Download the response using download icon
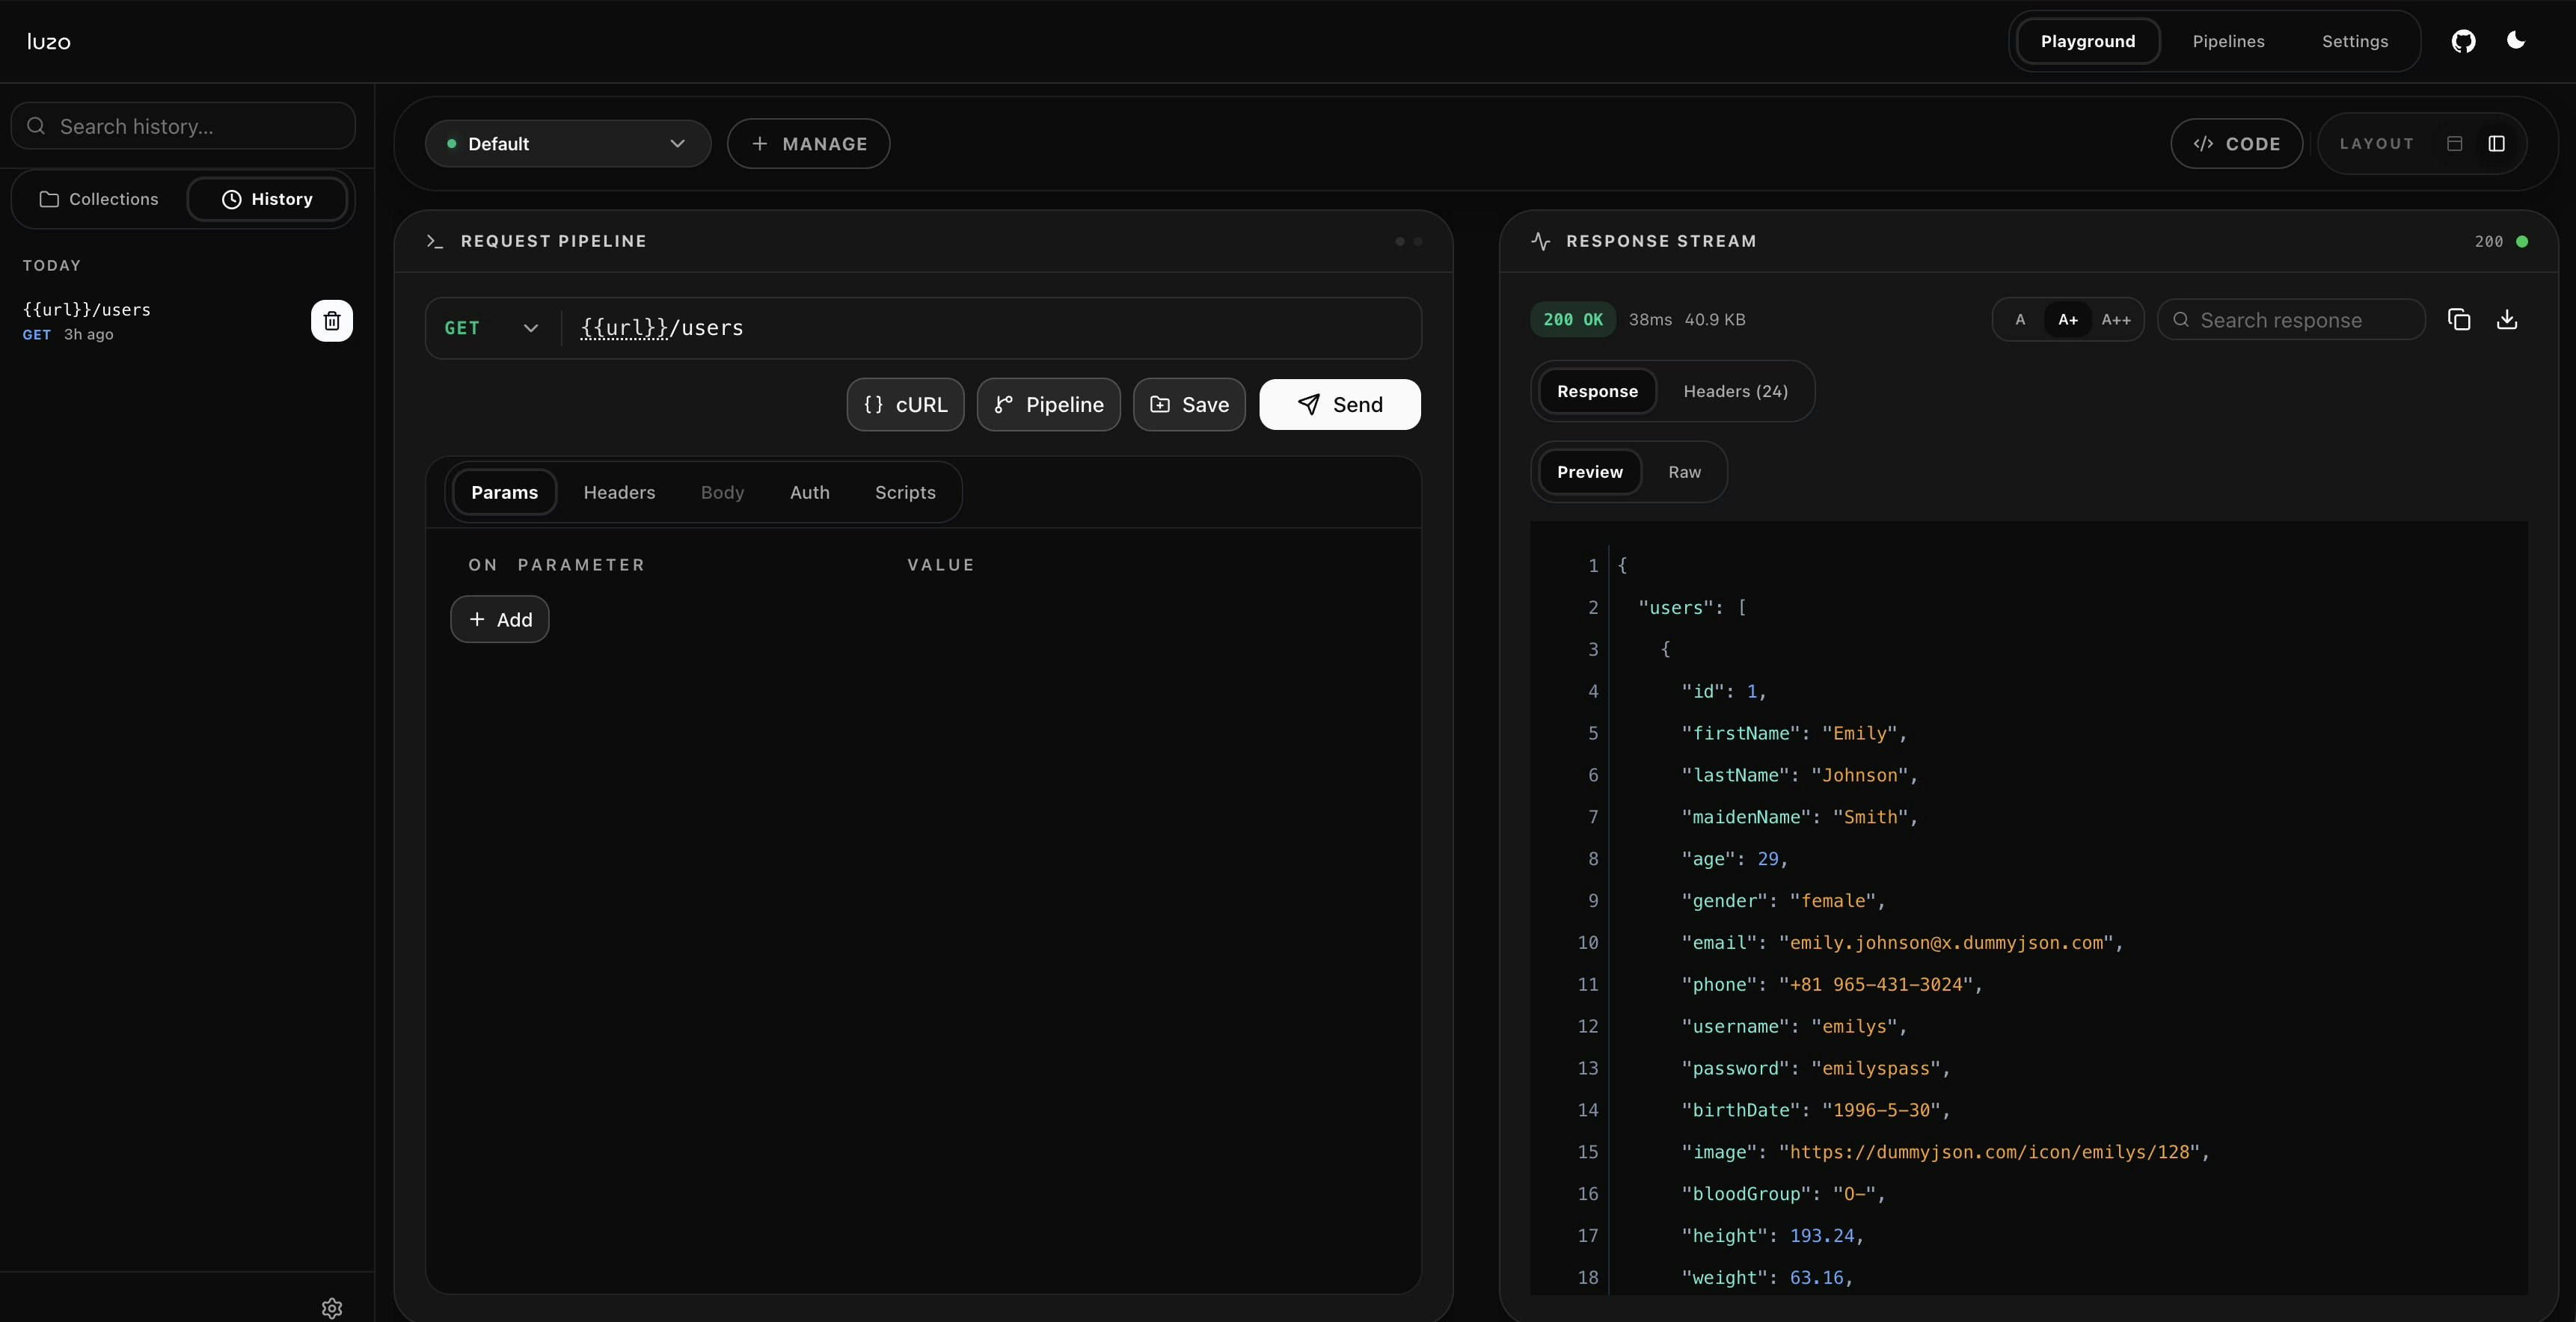Screen dimensions: 2576x1322 pos(2507,320)
